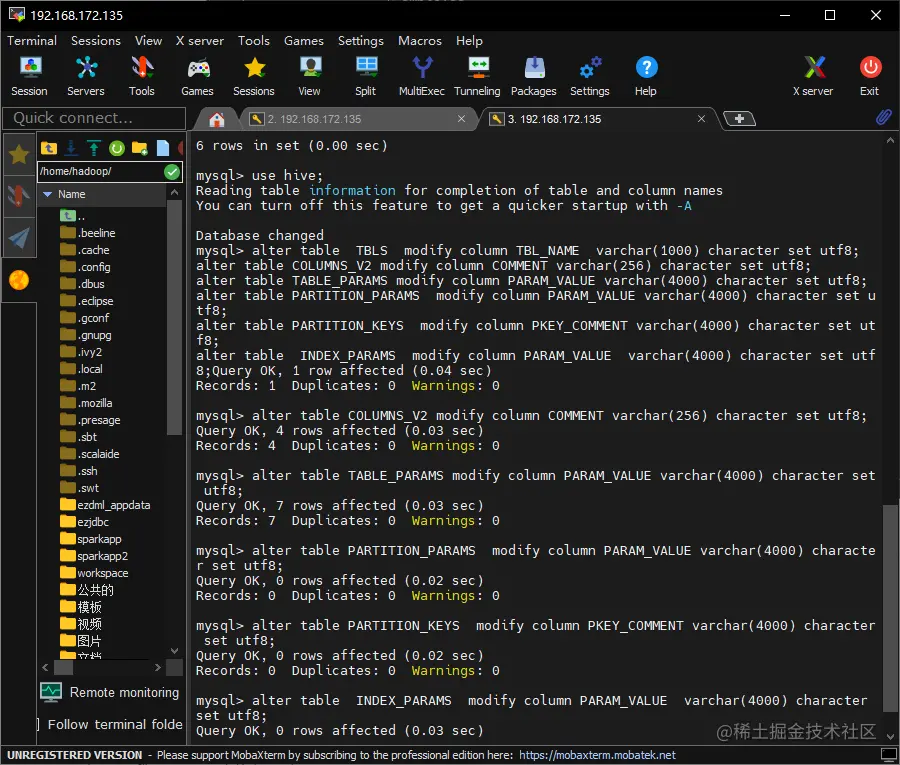Open the sidebar tools knife icon

19,196
